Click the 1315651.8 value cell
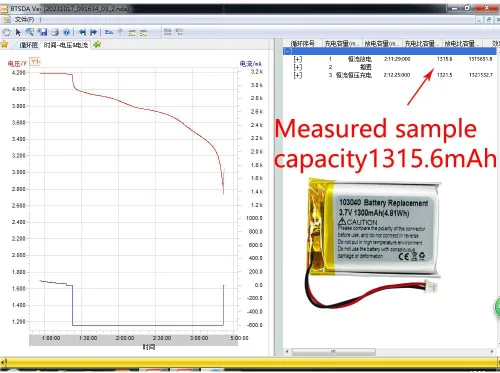Viewport: 500px width, 373px height. click(x=480, y=59)
